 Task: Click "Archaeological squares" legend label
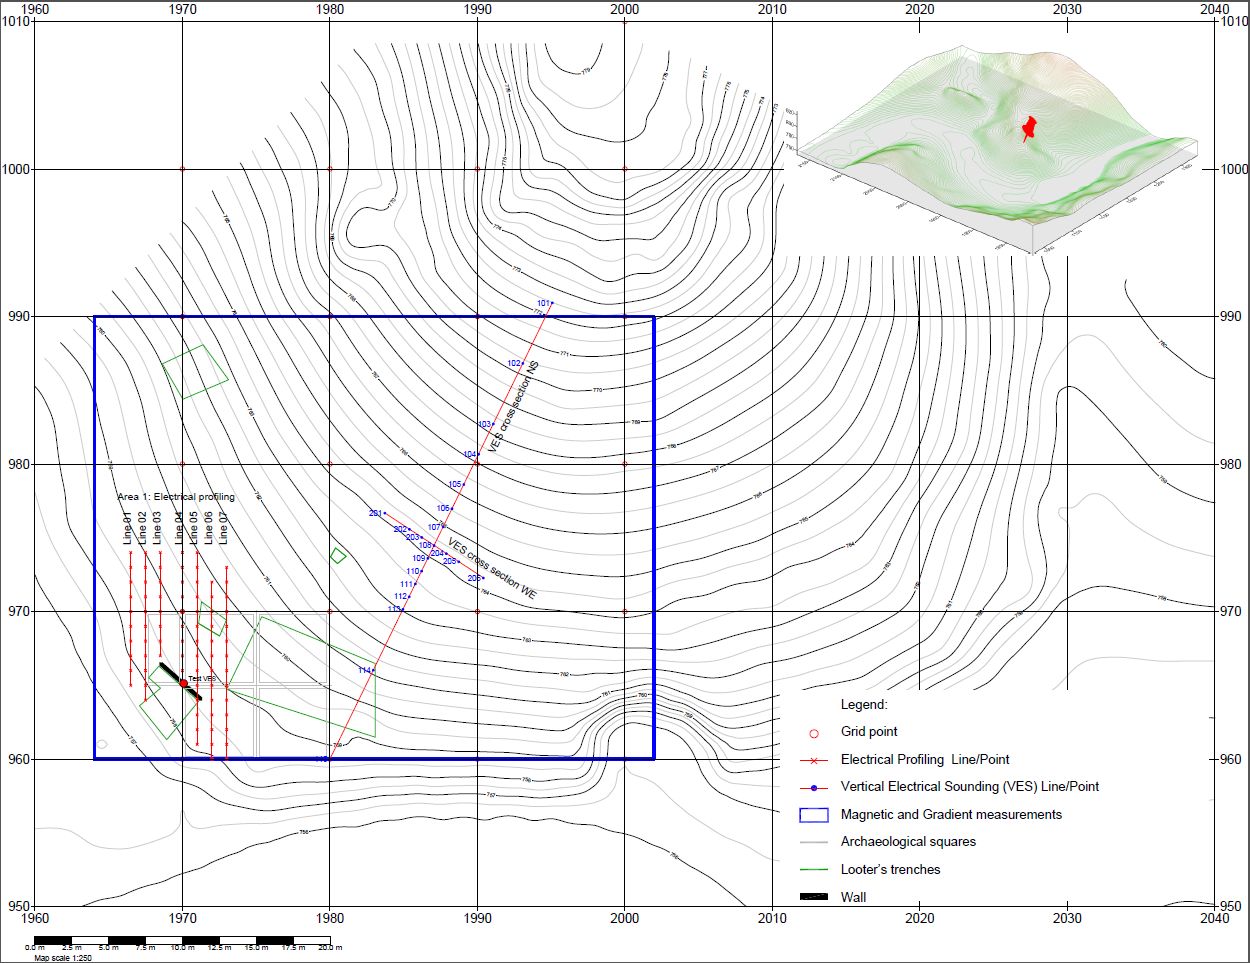click(x=908, y=842)
